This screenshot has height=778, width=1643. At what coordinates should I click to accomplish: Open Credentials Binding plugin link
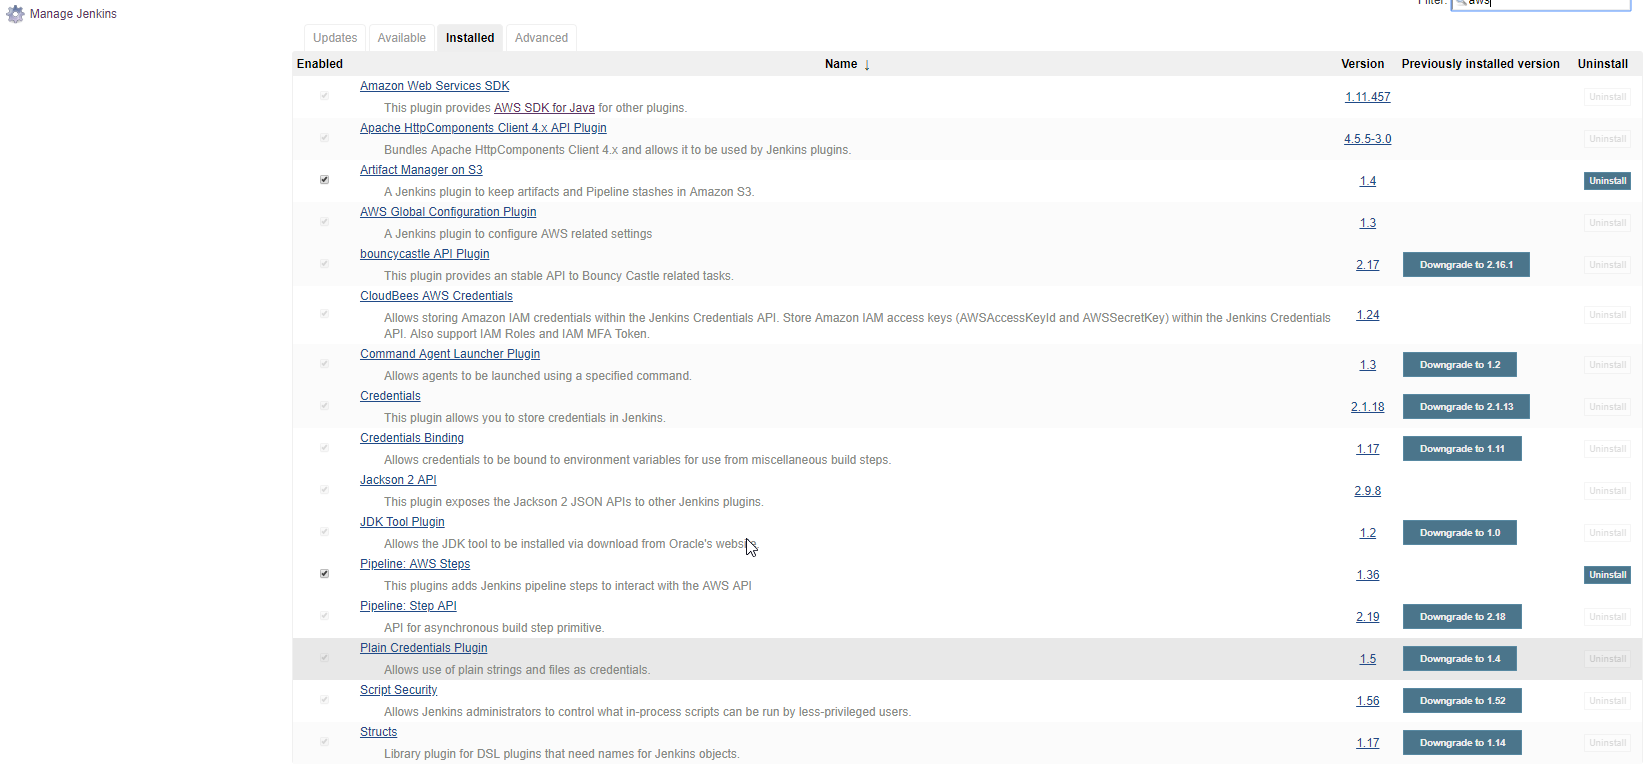412,438
